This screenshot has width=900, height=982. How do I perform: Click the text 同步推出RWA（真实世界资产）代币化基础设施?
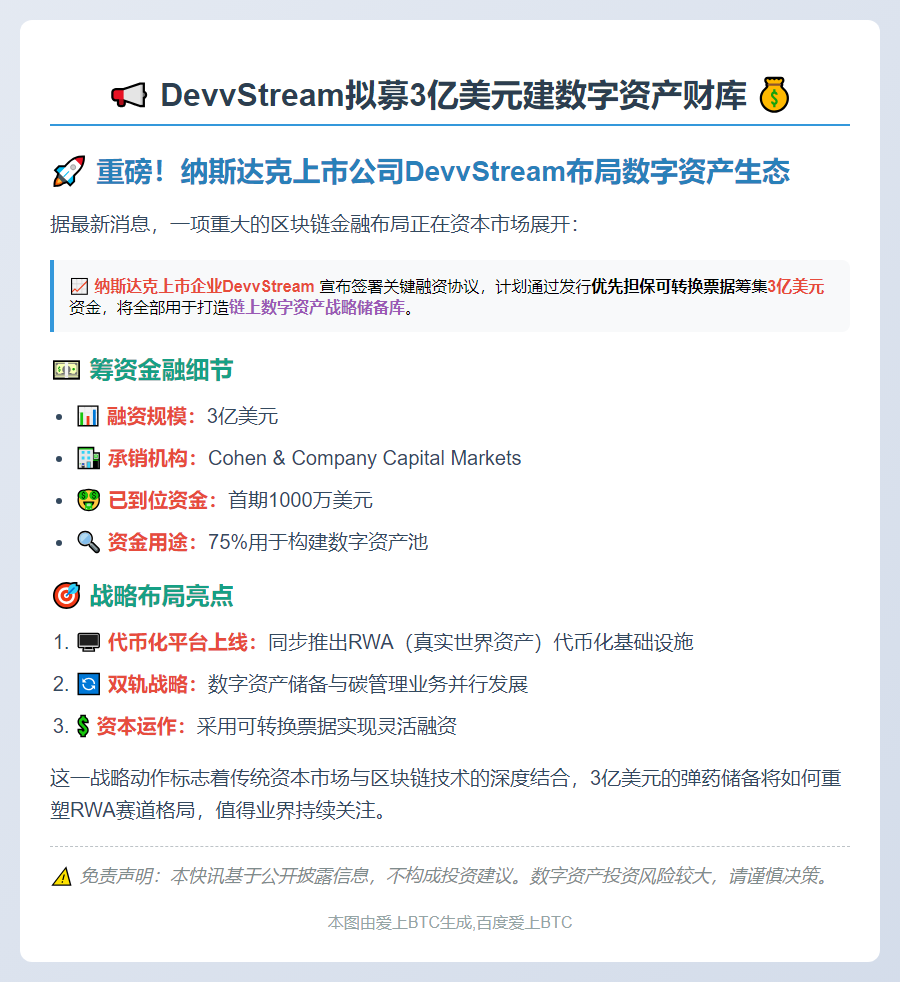point(480,642)
